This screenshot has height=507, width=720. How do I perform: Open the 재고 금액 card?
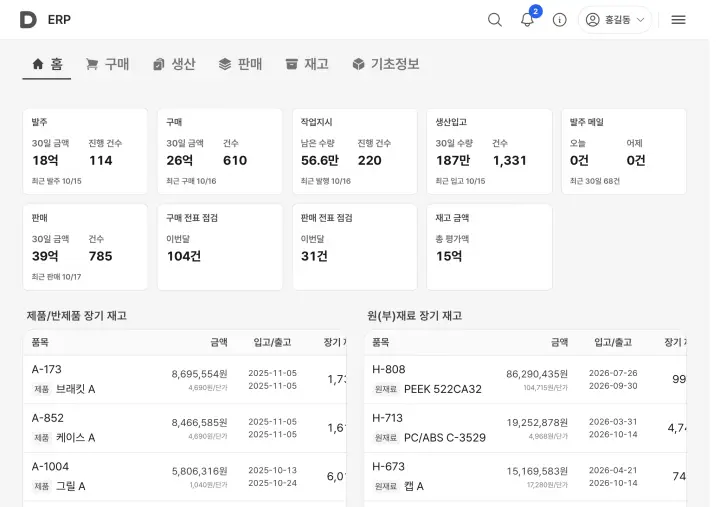(489, 247)
